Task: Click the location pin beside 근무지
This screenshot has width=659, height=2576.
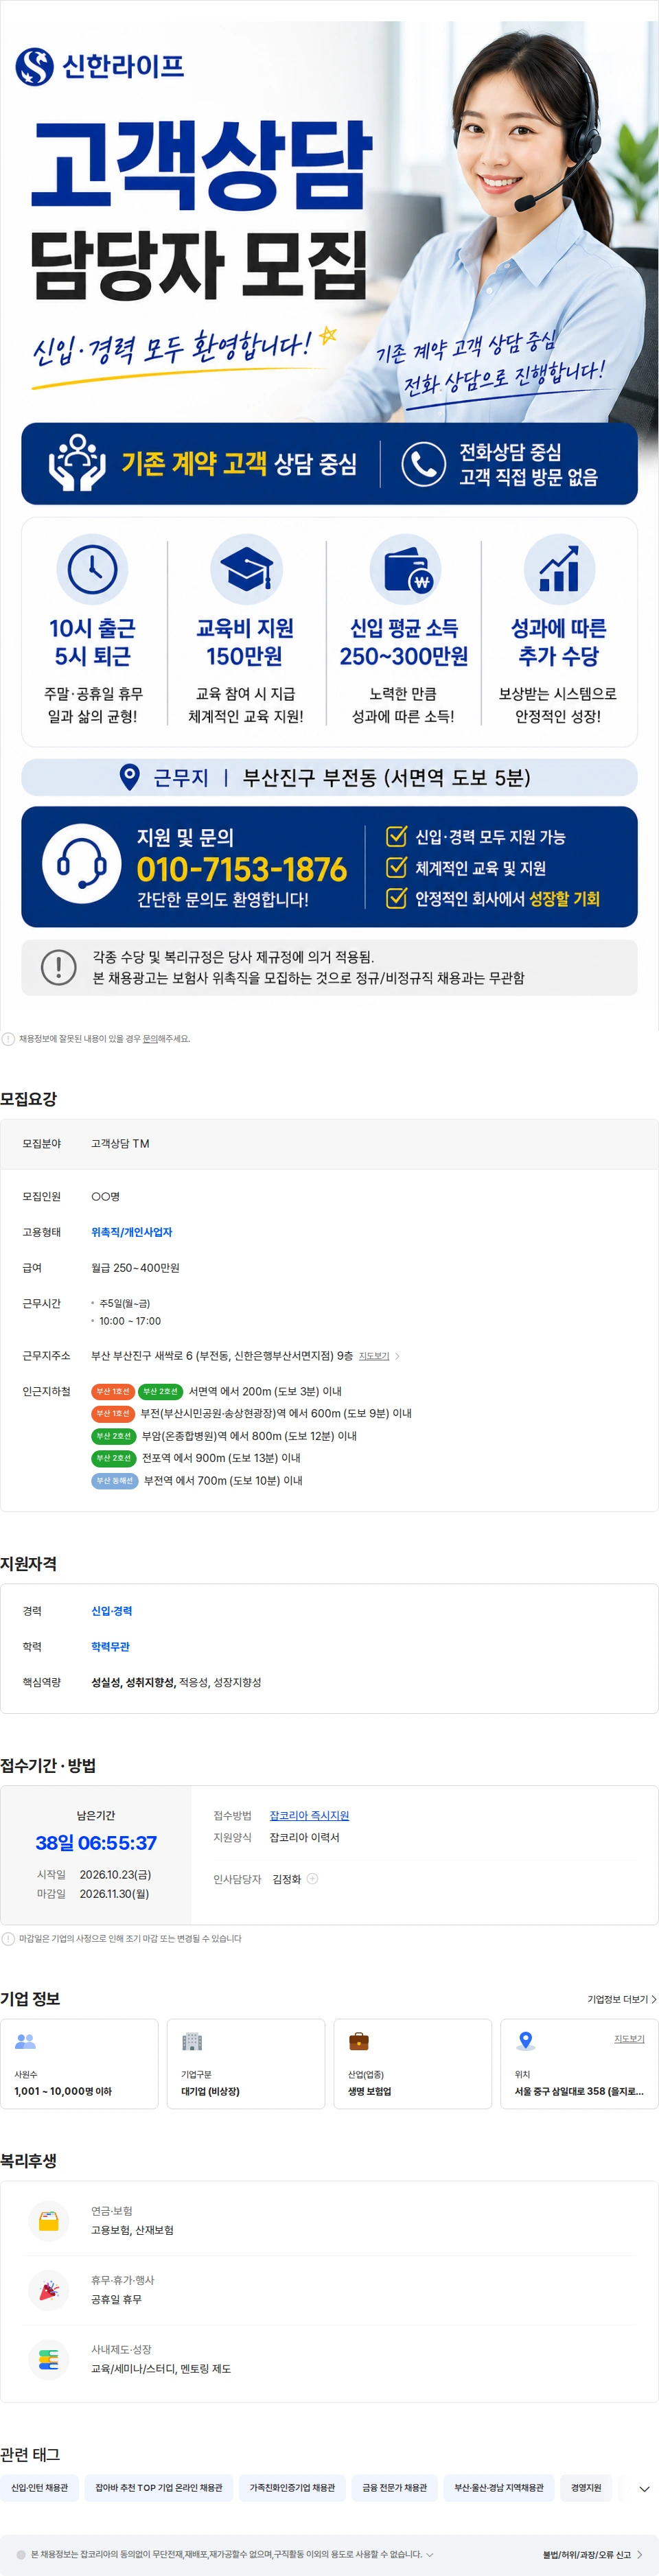Action: [x=129, y=777]
